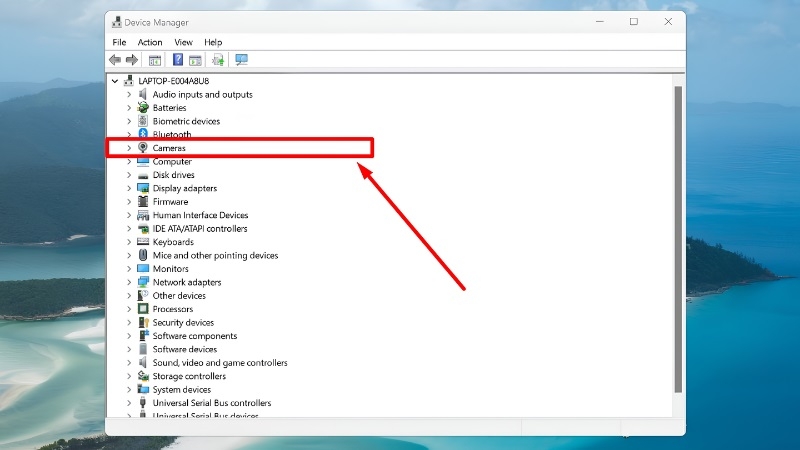Select Mice and other pointing devices
This screenshot has height=450, width=800.
point(215,255)
